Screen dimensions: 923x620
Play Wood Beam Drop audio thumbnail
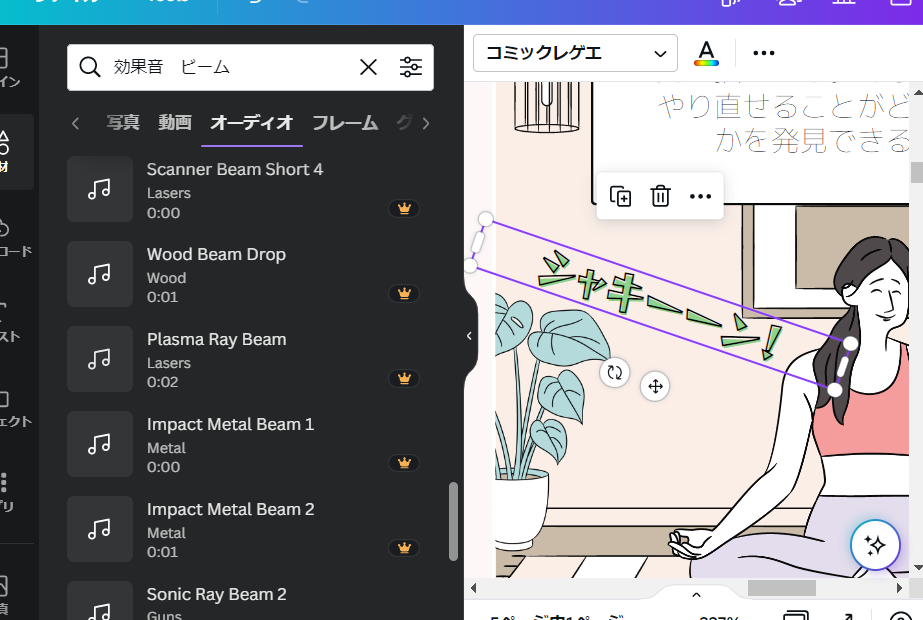click(100, 274)
